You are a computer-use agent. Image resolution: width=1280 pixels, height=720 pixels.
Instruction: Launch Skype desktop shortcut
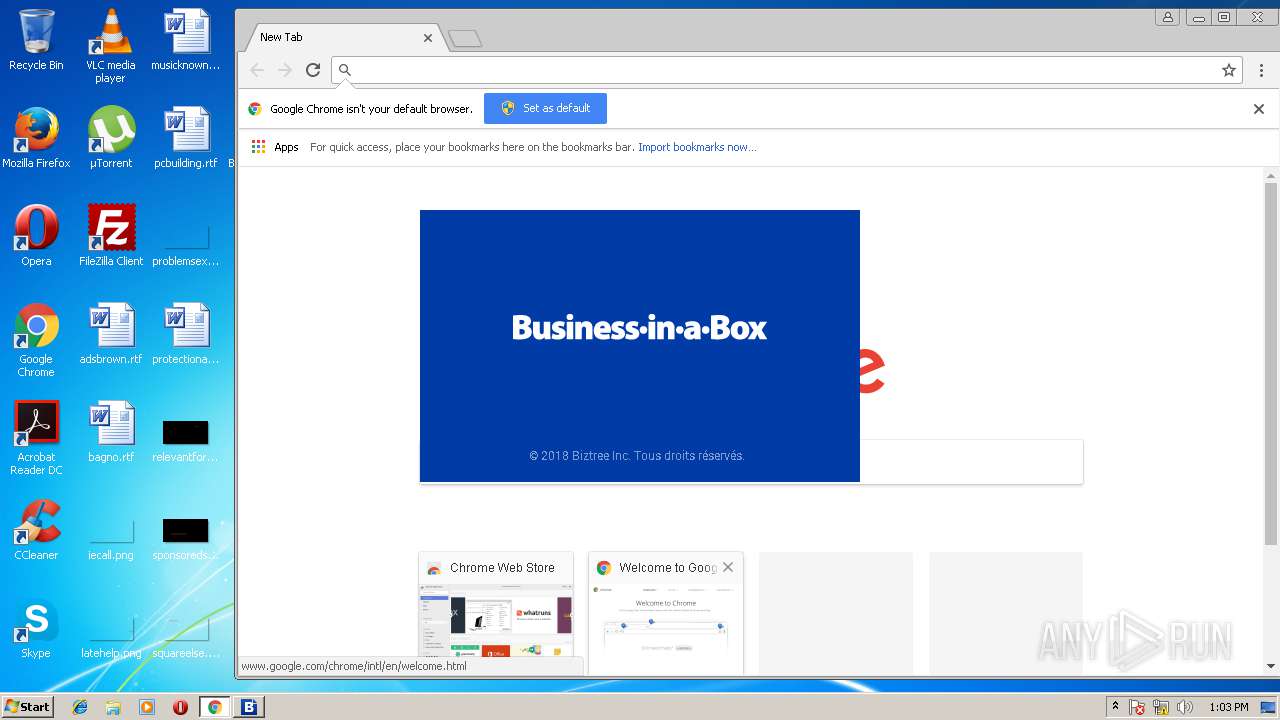pos(36,627)
